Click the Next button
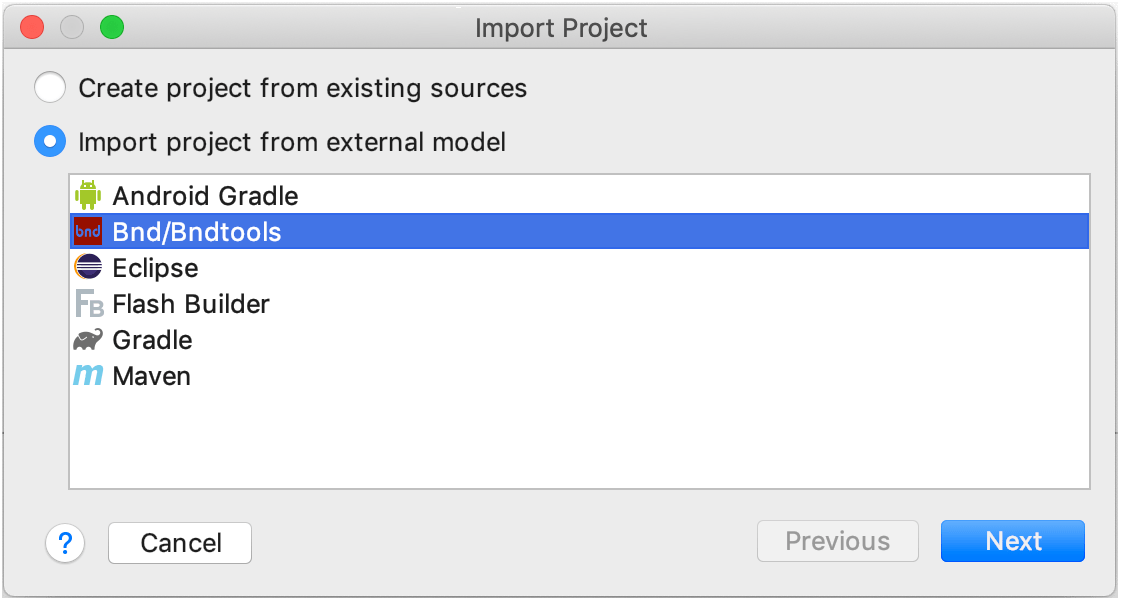The width and height of the screenshot is (1121, 600). (1013, 541)
